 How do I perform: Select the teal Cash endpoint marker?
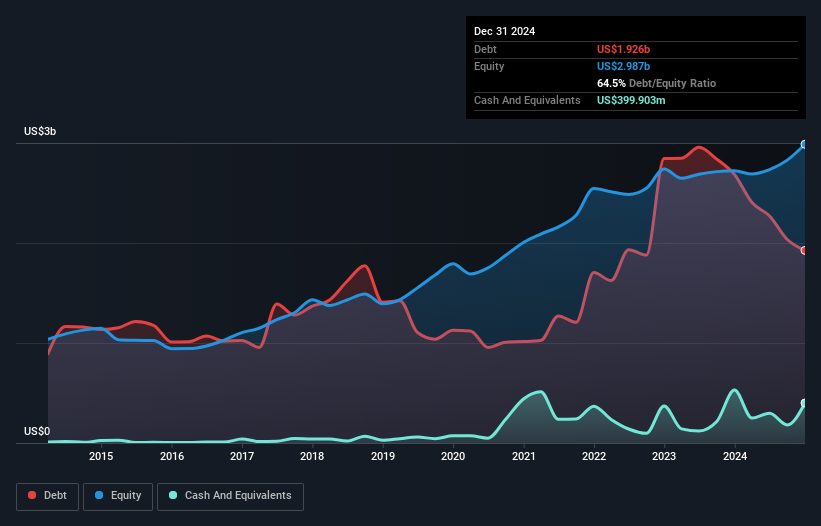coord(804,403)
